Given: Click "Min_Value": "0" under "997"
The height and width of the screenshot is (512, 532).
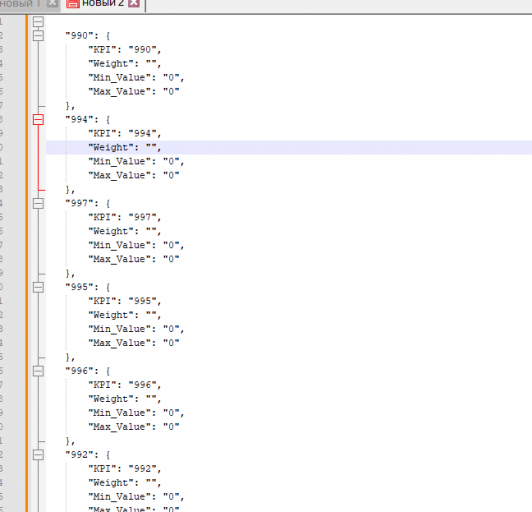Looking at the screenshot, I should (136, 245).
